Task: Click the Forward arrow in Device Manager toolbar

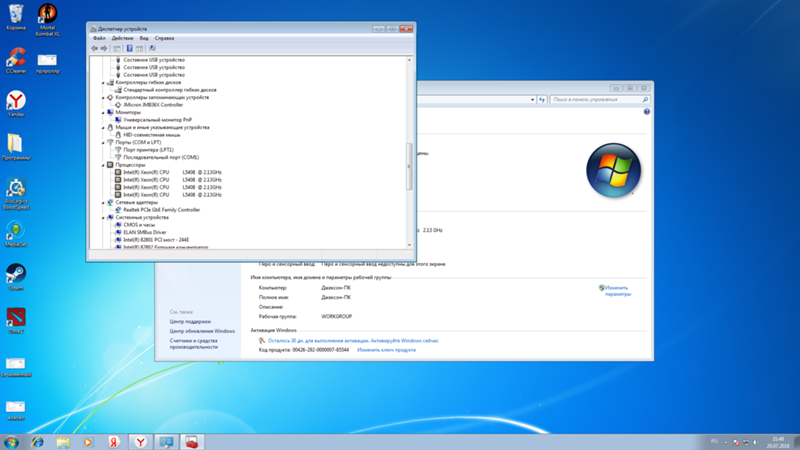Action: [104, 48]
